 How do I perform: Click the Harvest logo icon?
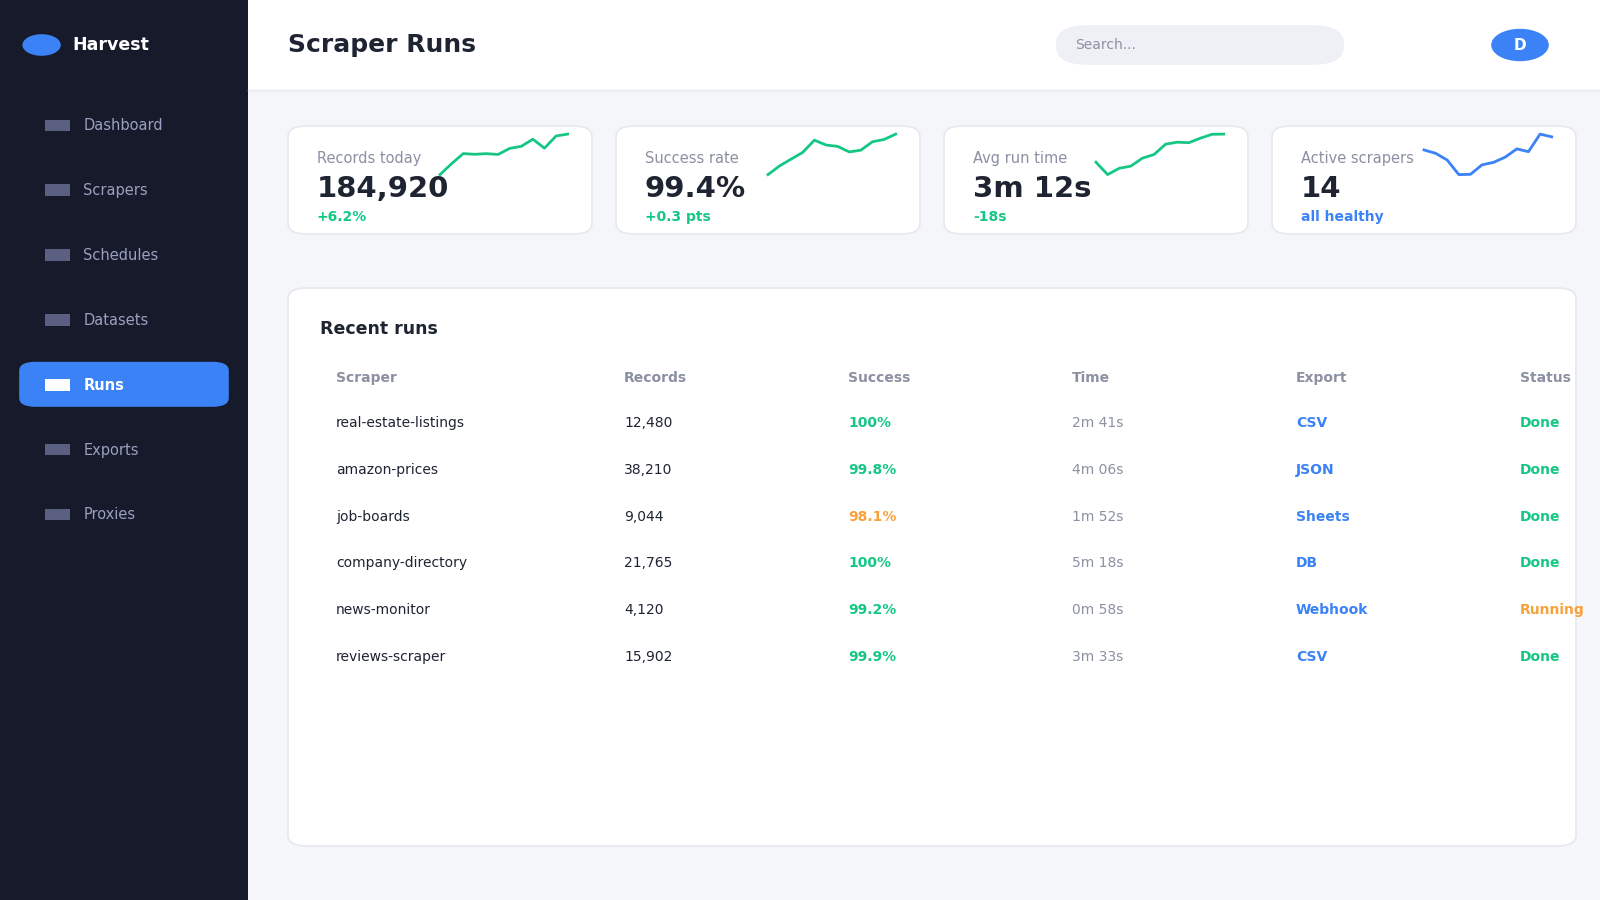[41, 45]
